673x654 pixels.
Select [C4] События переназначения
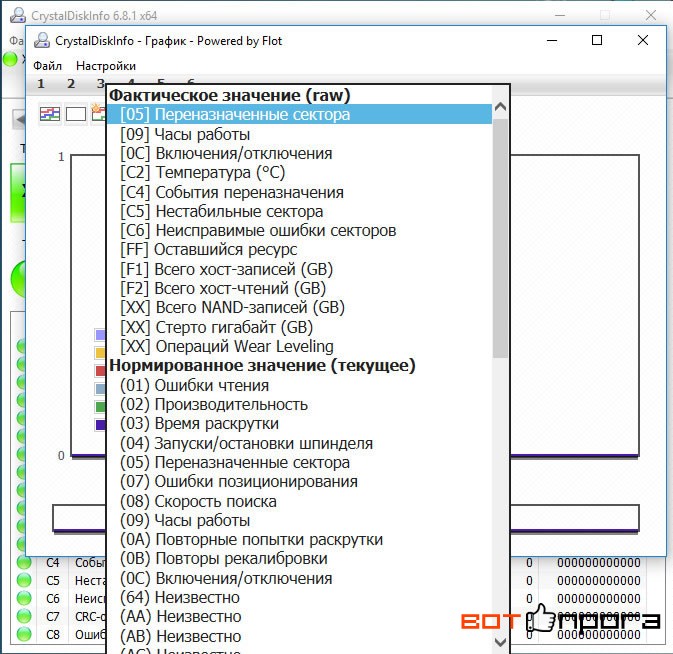point(299,192)
